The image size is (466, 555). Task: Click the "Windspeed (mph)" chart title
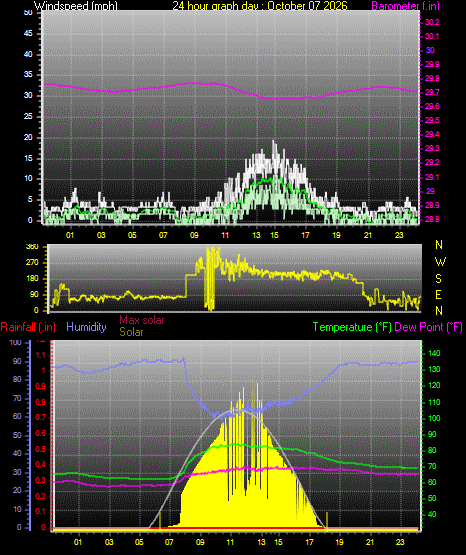(76, 6)
